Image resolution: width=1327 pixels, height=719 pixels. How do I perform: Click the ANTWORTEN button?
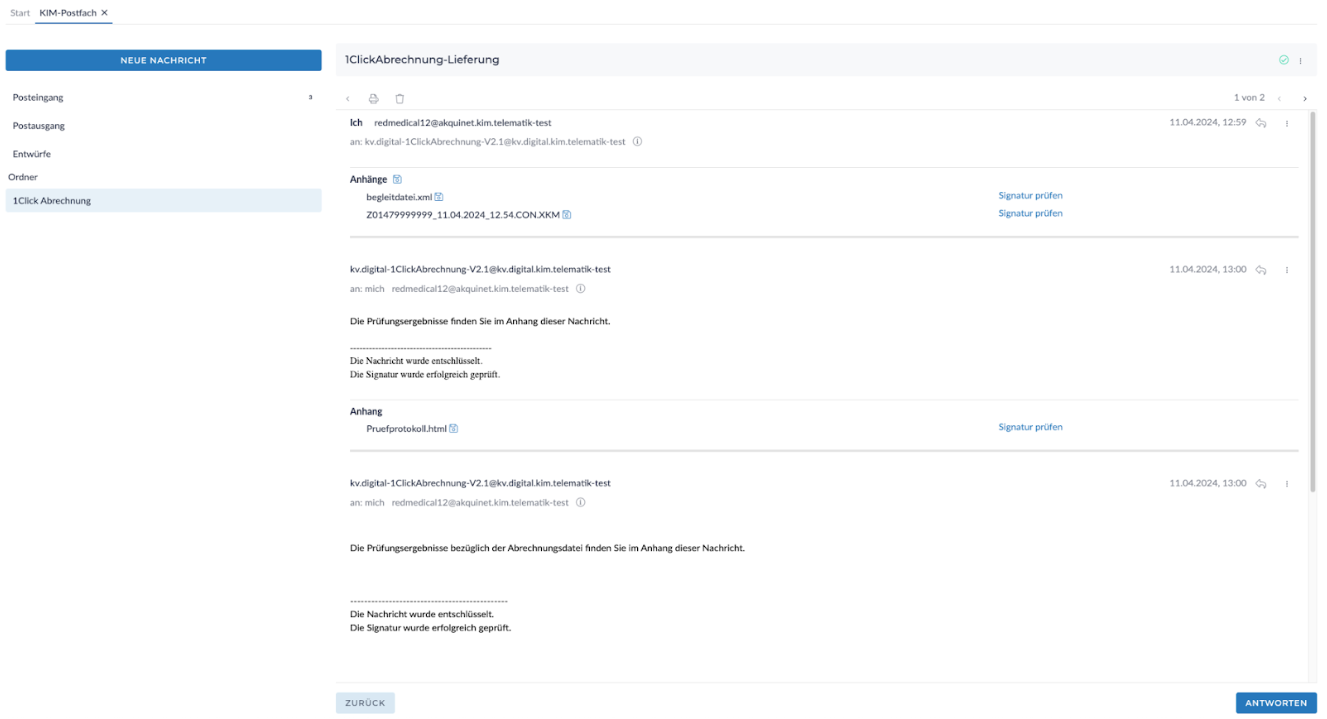(1276, 703)
